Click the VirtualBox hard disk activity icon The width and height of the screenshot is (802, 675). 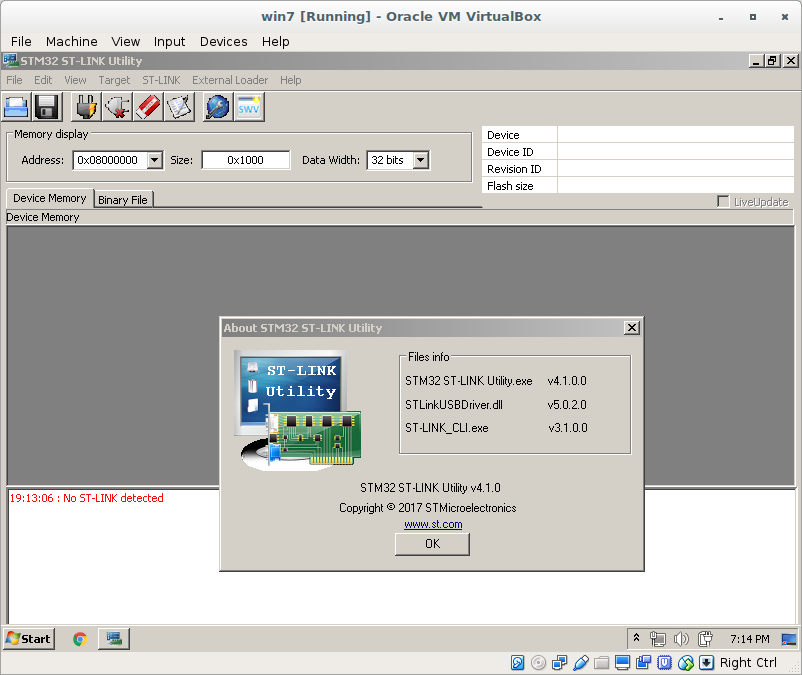pos(517,663)
